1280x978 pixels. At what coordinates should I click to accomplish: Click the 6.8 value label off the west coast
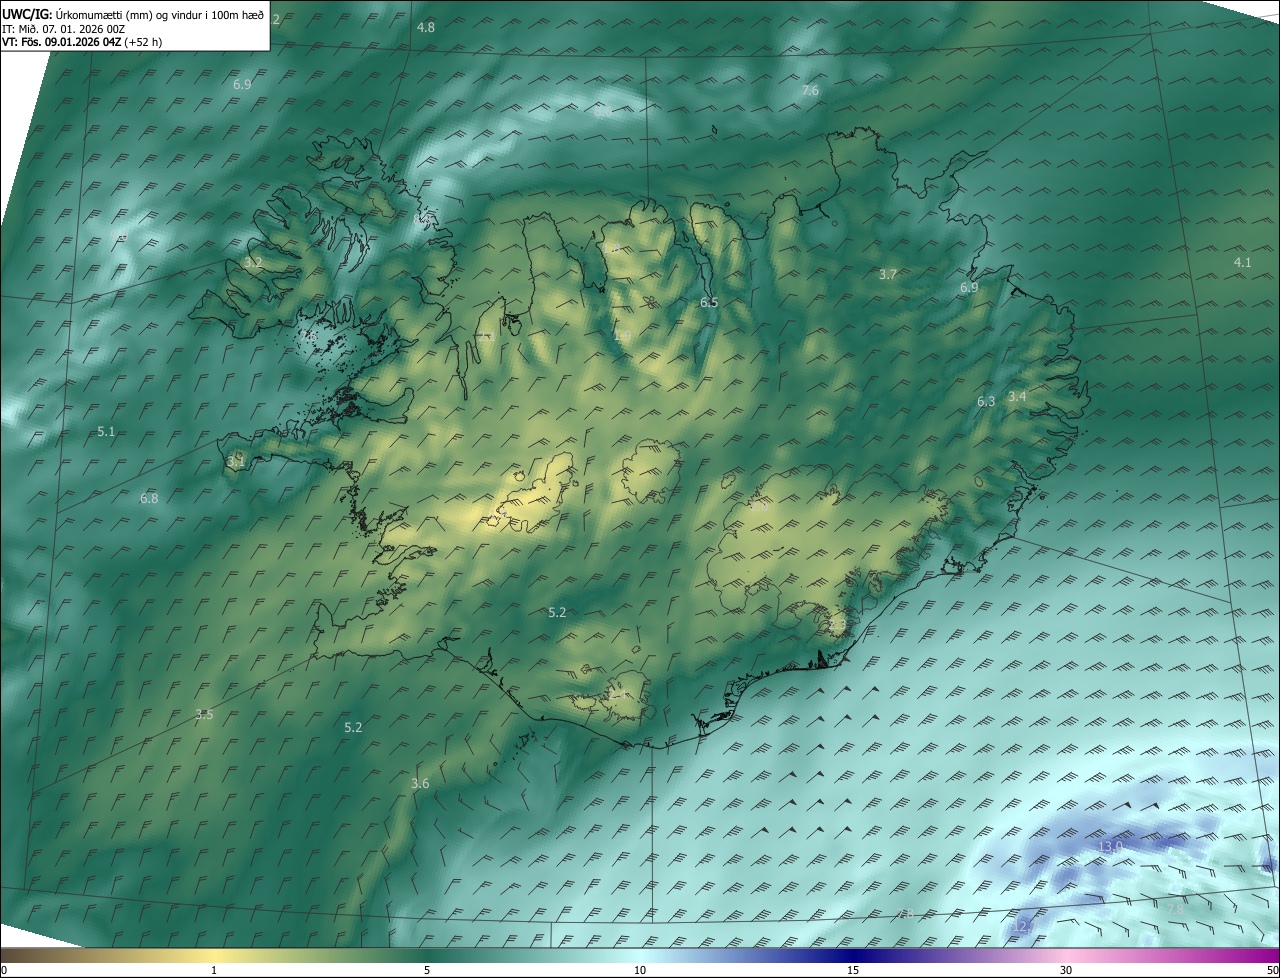pyautogui.click(x=149, y=498)
